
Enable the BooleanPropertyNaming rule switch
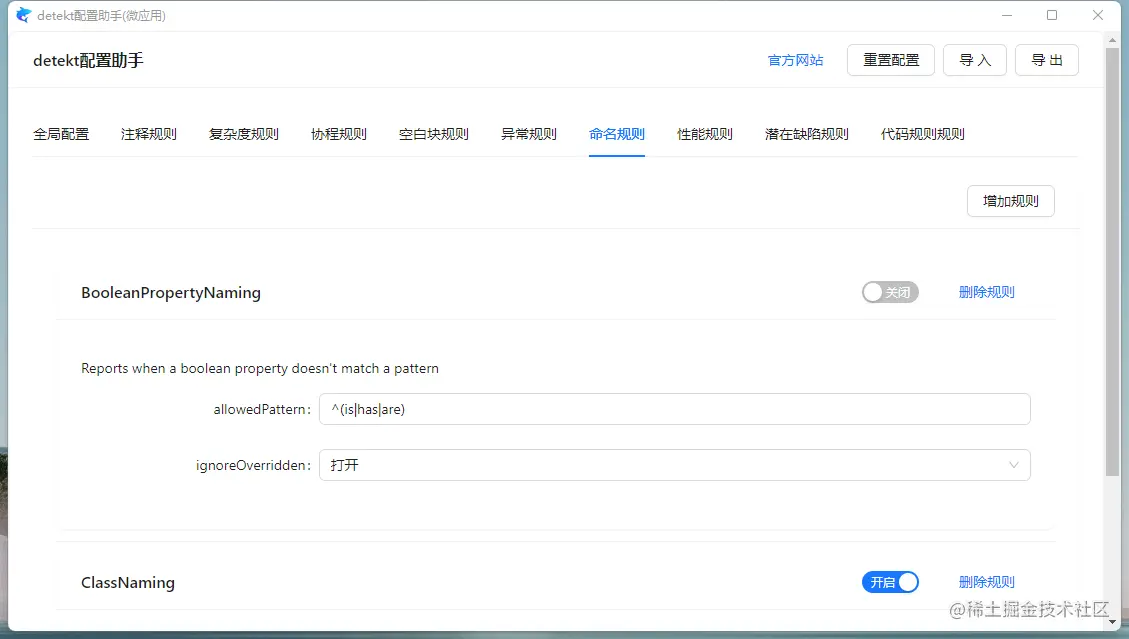[x=890, y=292]
